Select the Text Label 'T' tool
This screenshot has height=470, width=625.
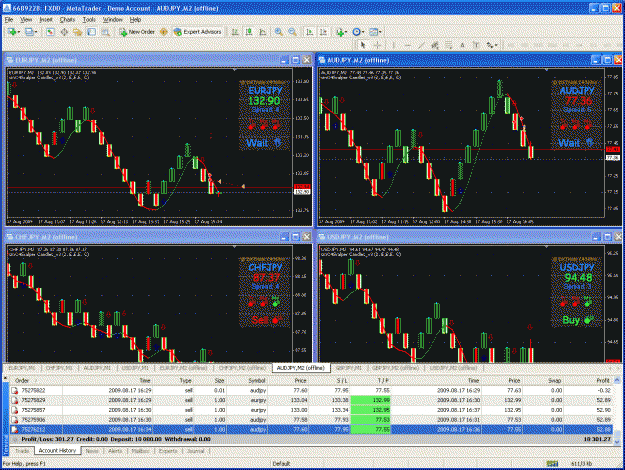click(x=476, y=45)
